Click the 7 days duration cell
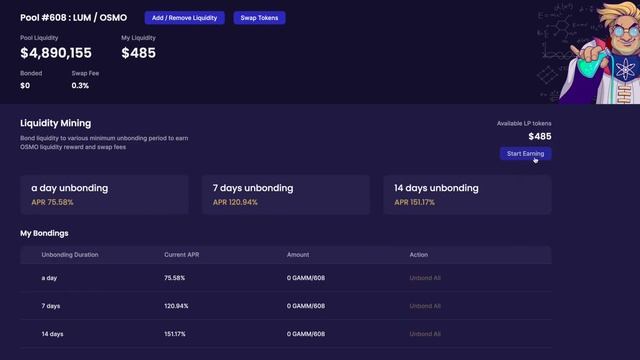This screenshot has height=360, width=640. pos(51,306)
